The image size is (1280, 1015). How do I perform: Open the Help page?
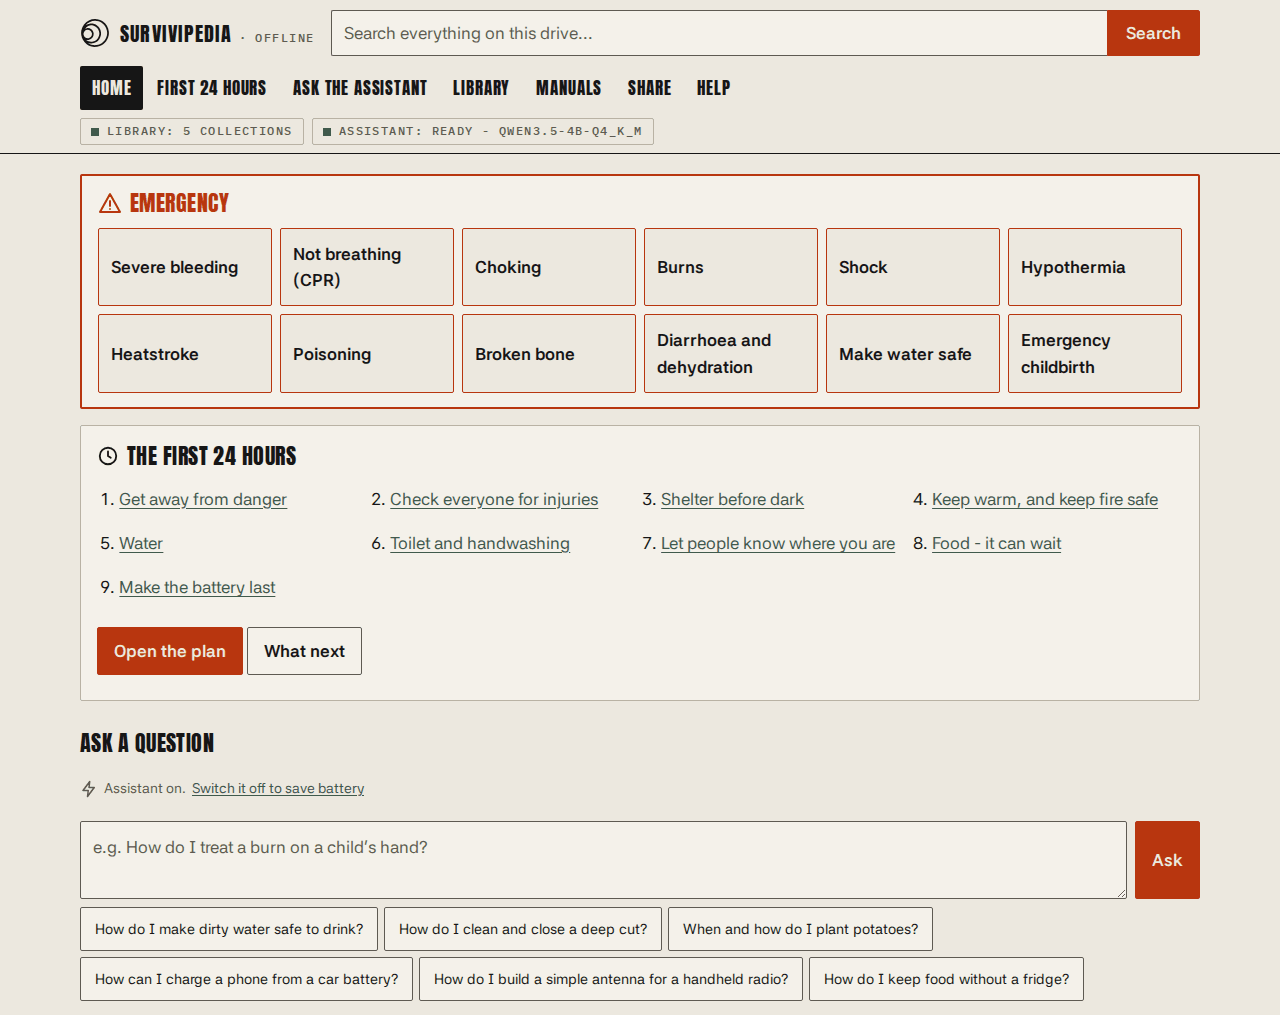point(713,88)
